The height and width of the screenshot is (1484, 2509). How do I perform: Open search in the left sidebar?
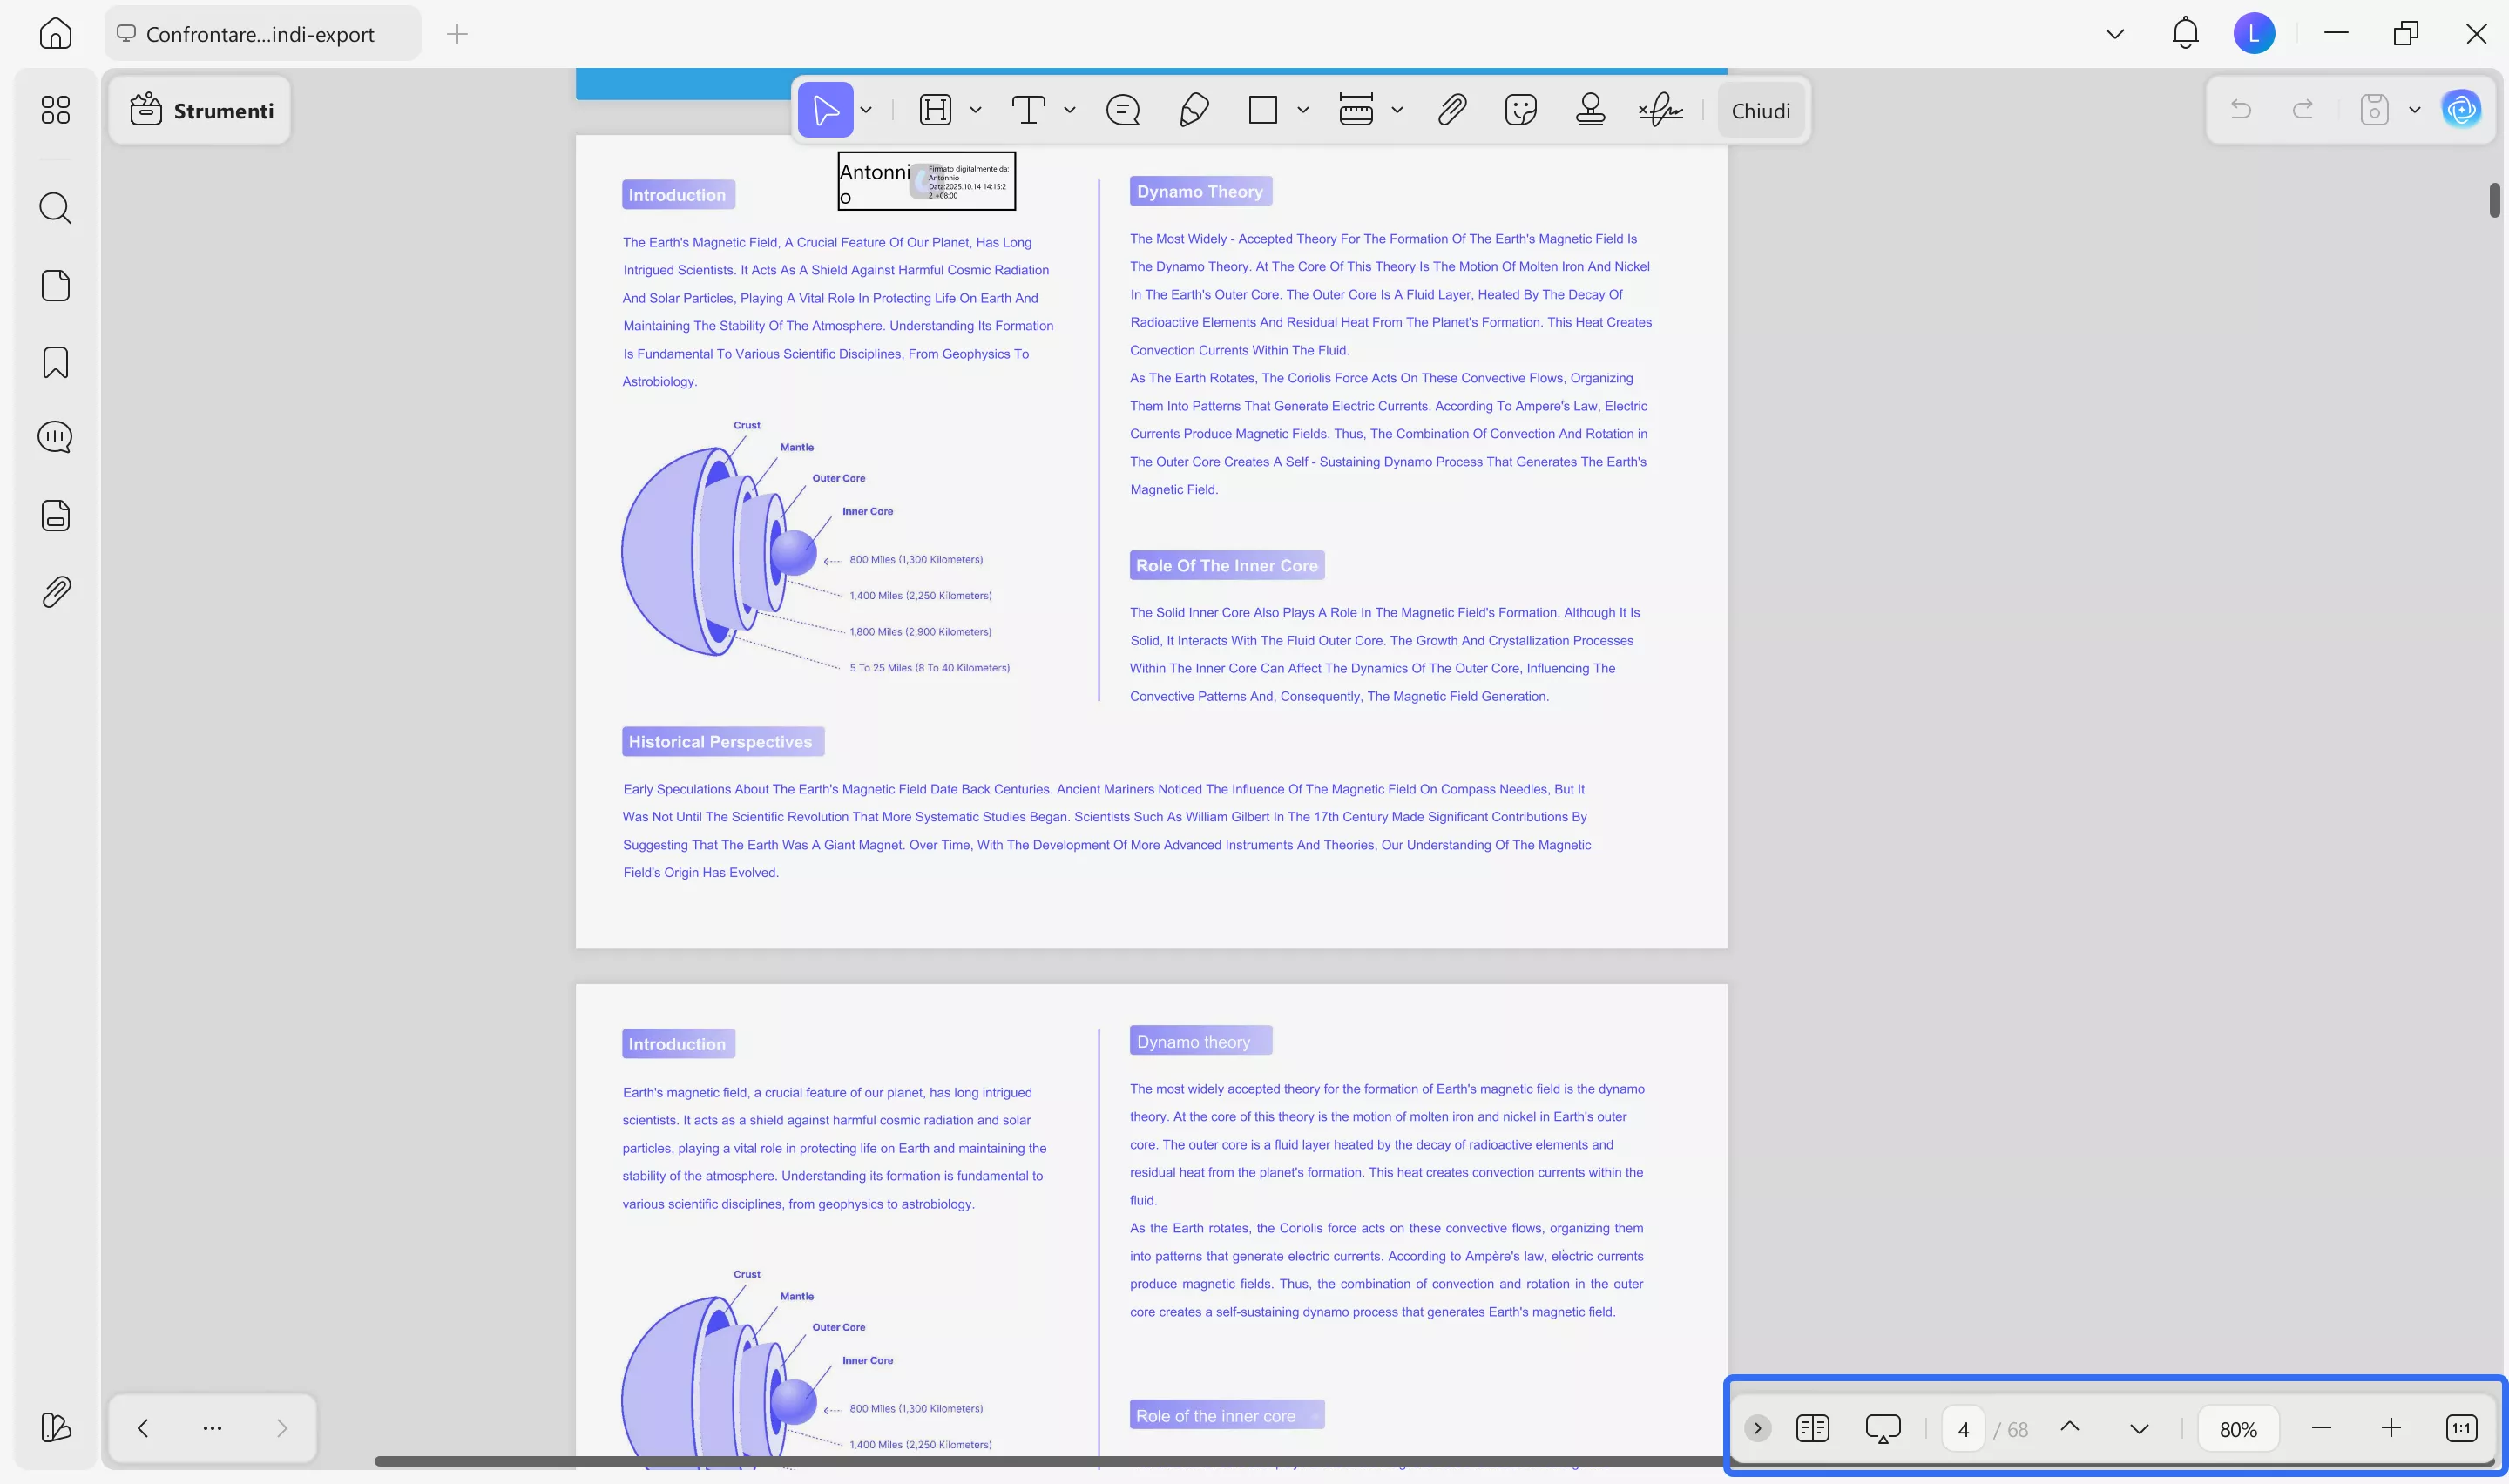55,208
